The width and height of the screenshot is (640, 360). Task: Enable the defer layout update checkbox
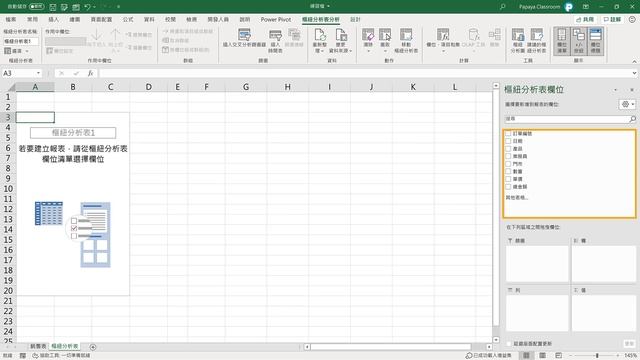point(509,344)
